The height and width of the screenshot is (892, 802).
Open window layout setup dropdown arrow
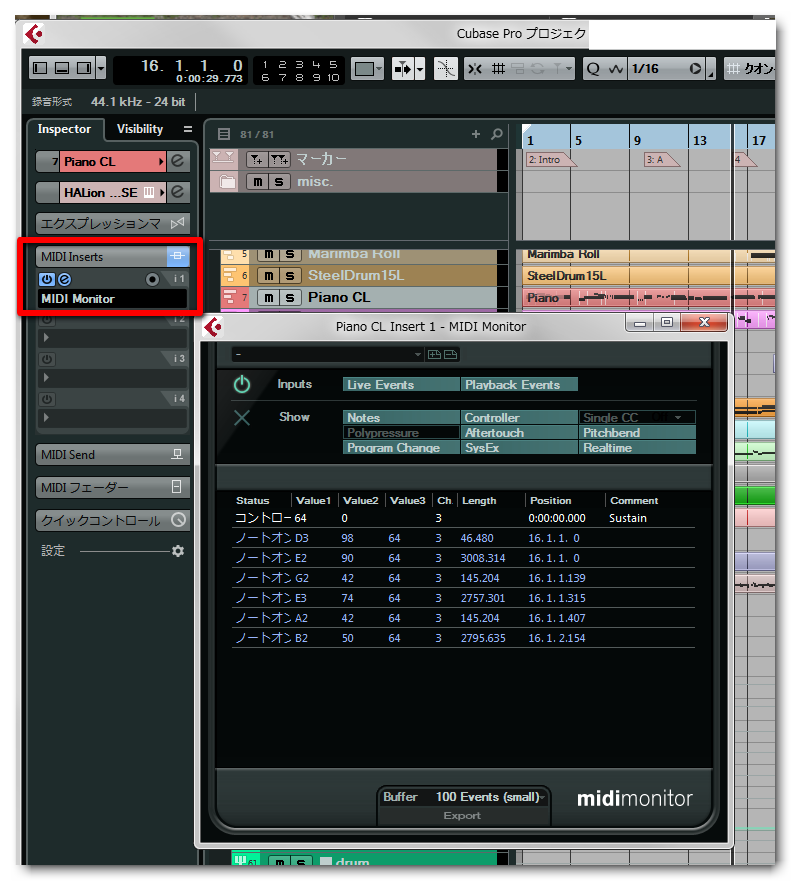tap(101, 69)
